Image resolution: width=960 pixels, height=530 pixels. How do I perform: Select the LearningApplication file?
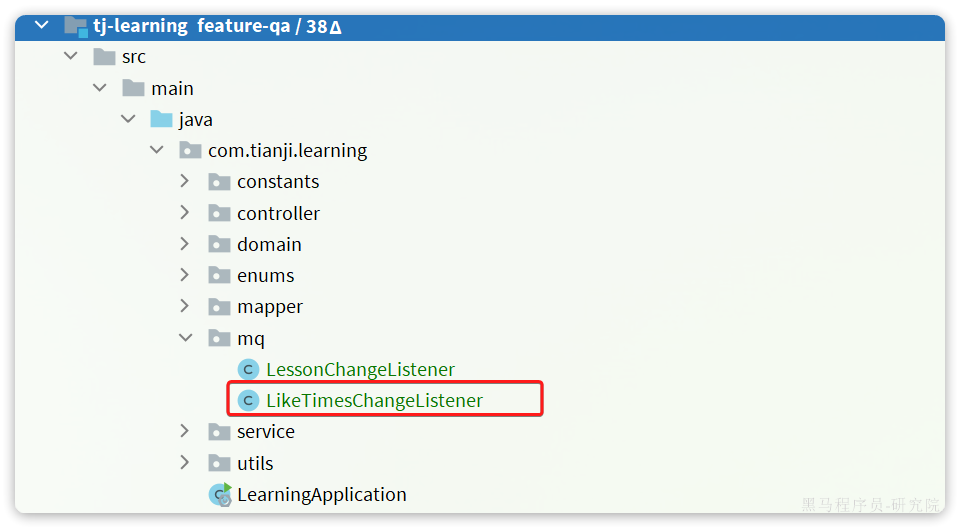[x=322, y=495]
